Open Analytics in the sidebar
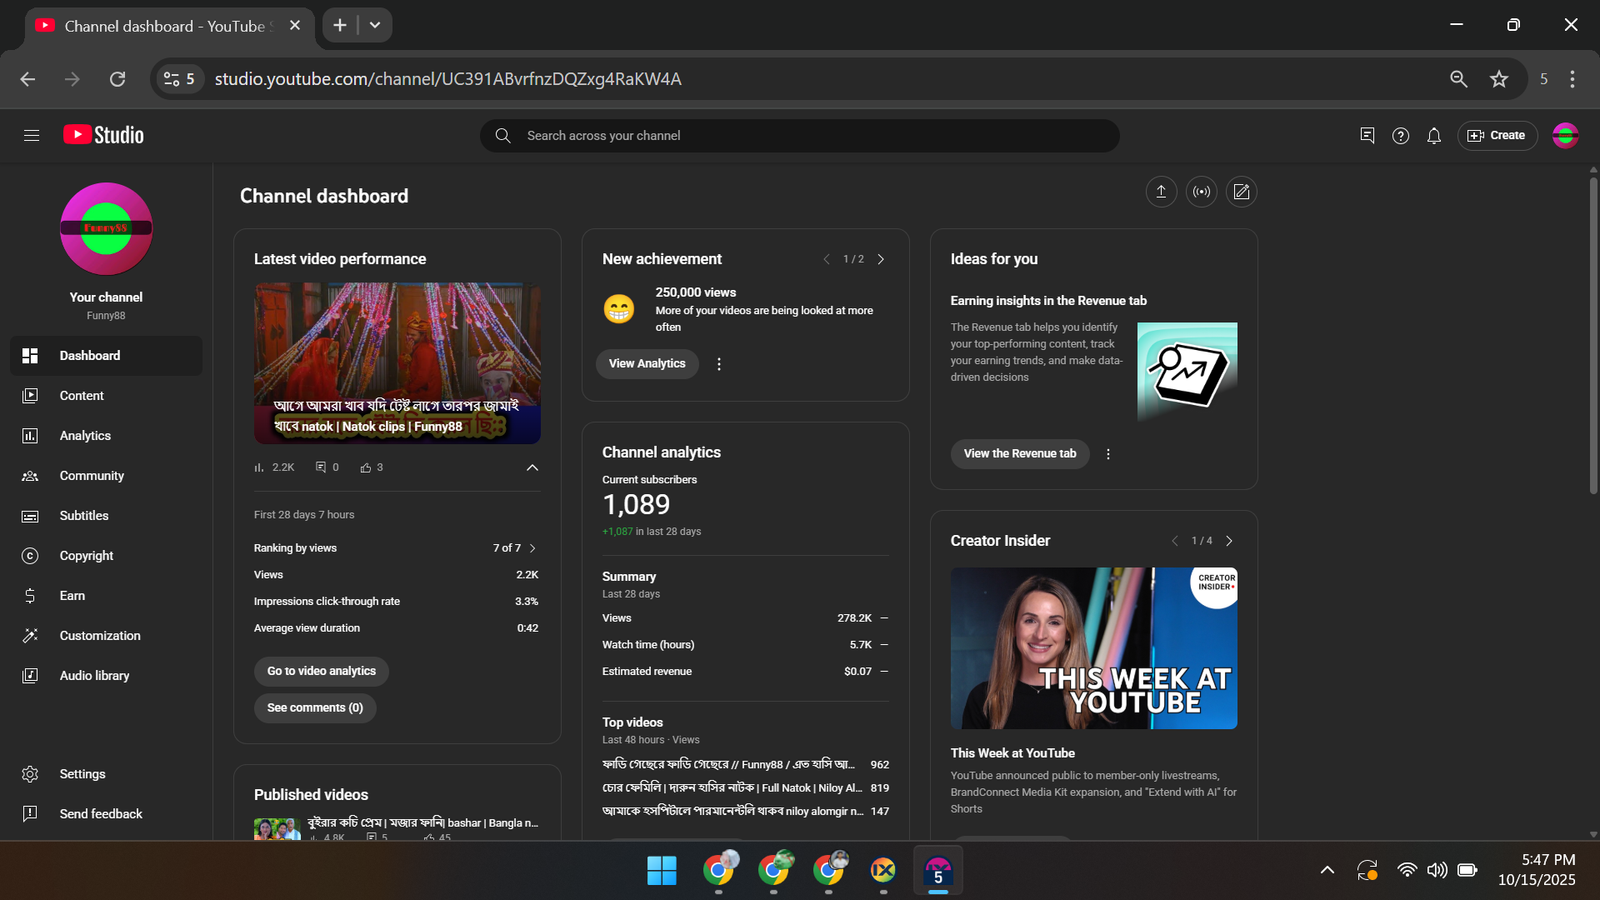 (85, 436)
